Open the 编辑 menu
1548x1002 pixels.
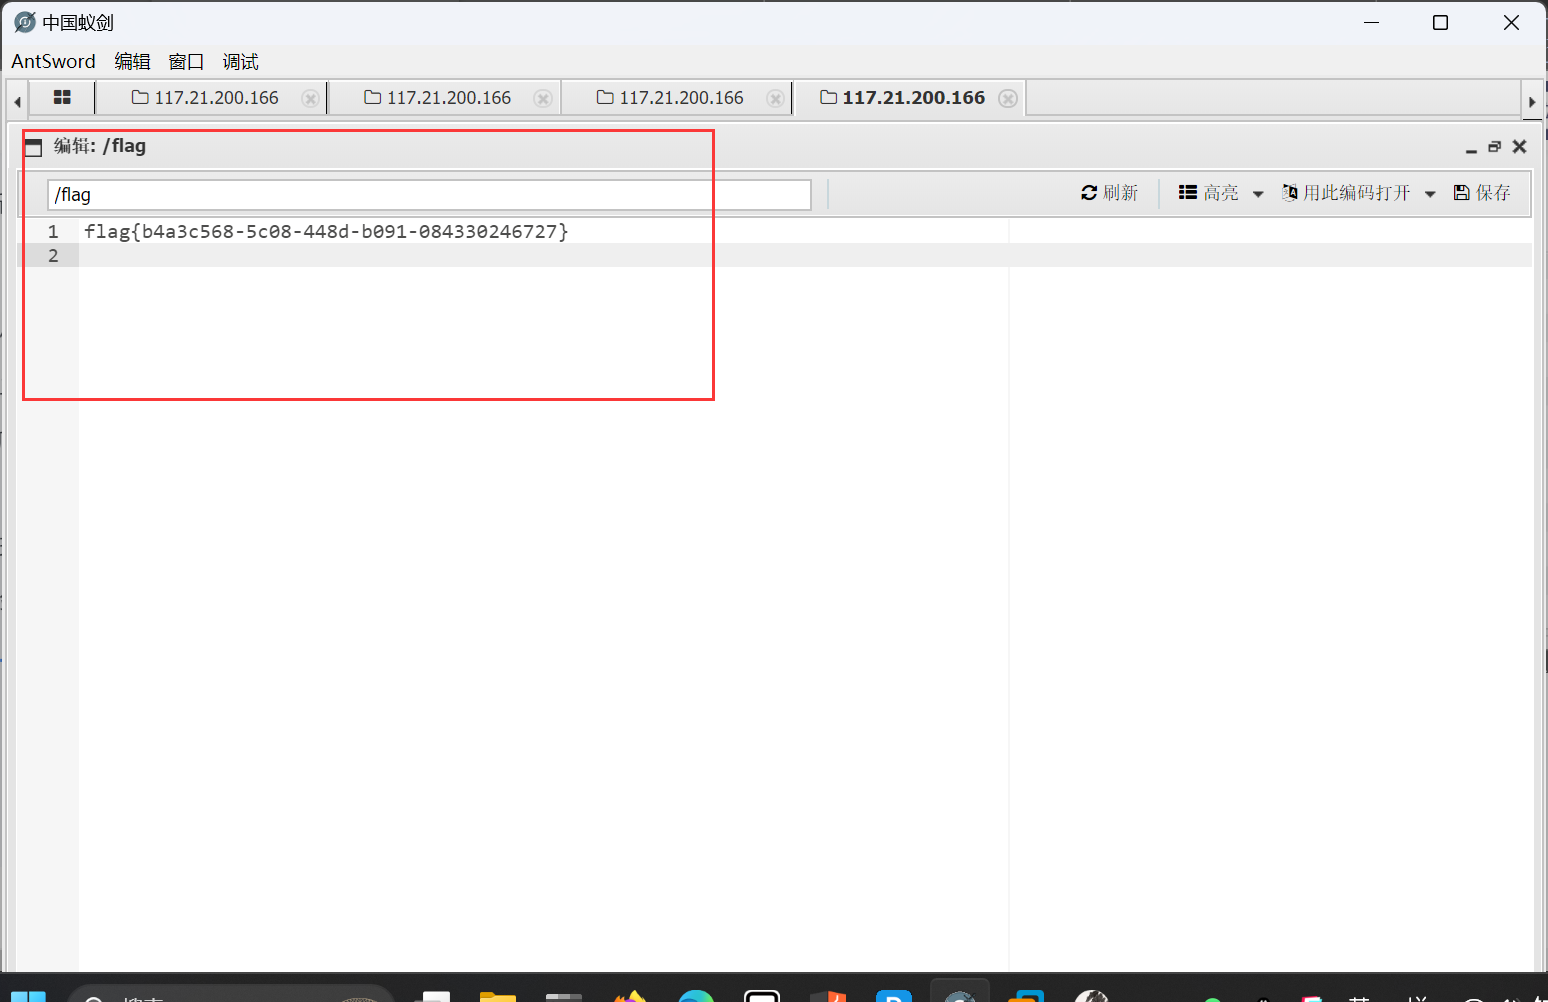click(x=132, y=61)
